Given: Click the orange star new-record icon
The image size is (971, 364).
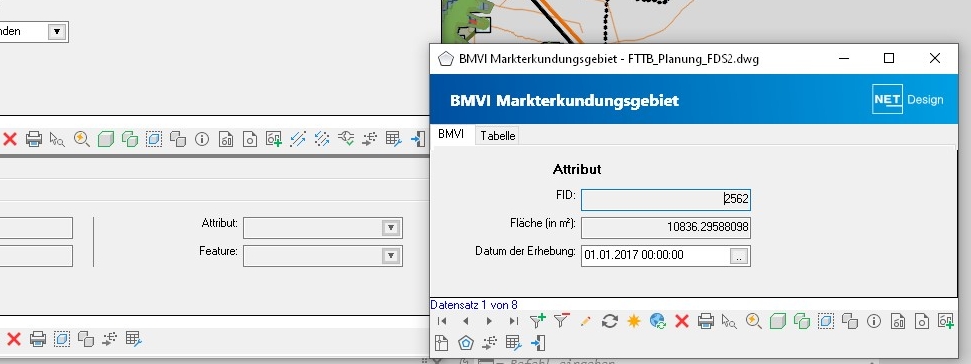Looking at the screenshot, I should (633, 321).
